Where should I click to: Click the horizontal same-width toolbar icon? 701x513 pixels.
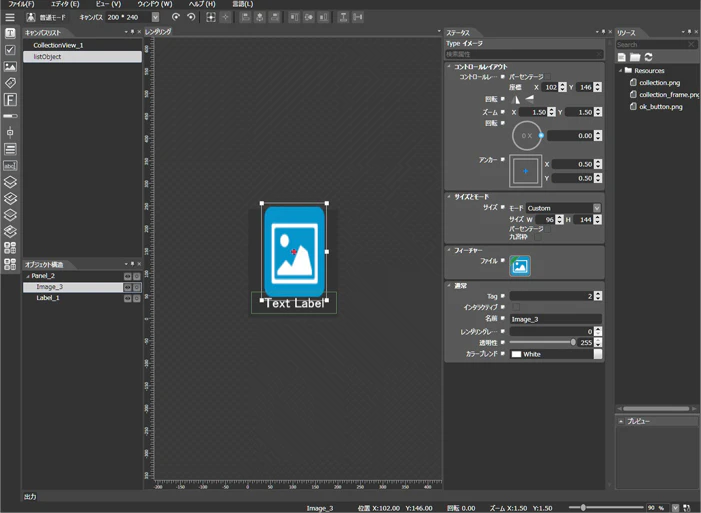pos(358,17)
